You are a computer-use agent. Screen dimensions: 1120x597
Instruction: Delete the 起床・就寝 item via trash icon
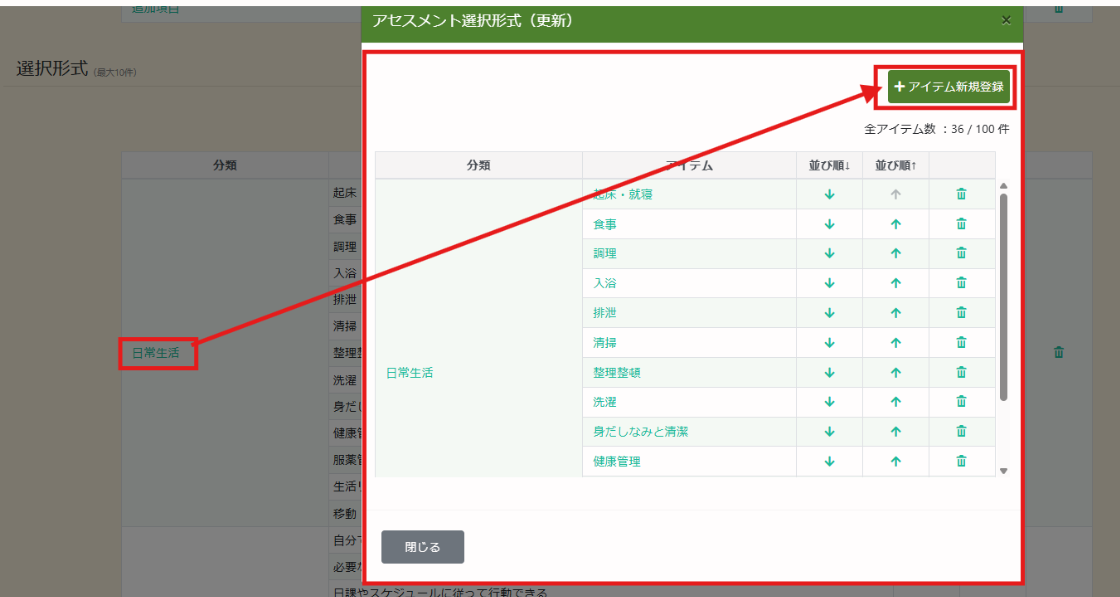pyautogui.click(x=961, y=195)
